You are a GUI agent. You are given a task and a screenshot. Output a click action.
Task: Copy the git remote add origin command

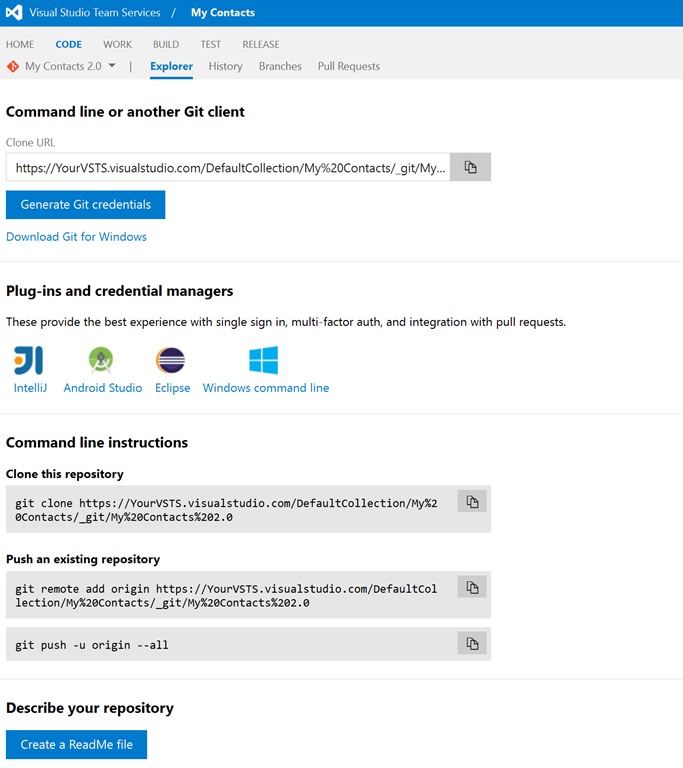coord(472,587)
